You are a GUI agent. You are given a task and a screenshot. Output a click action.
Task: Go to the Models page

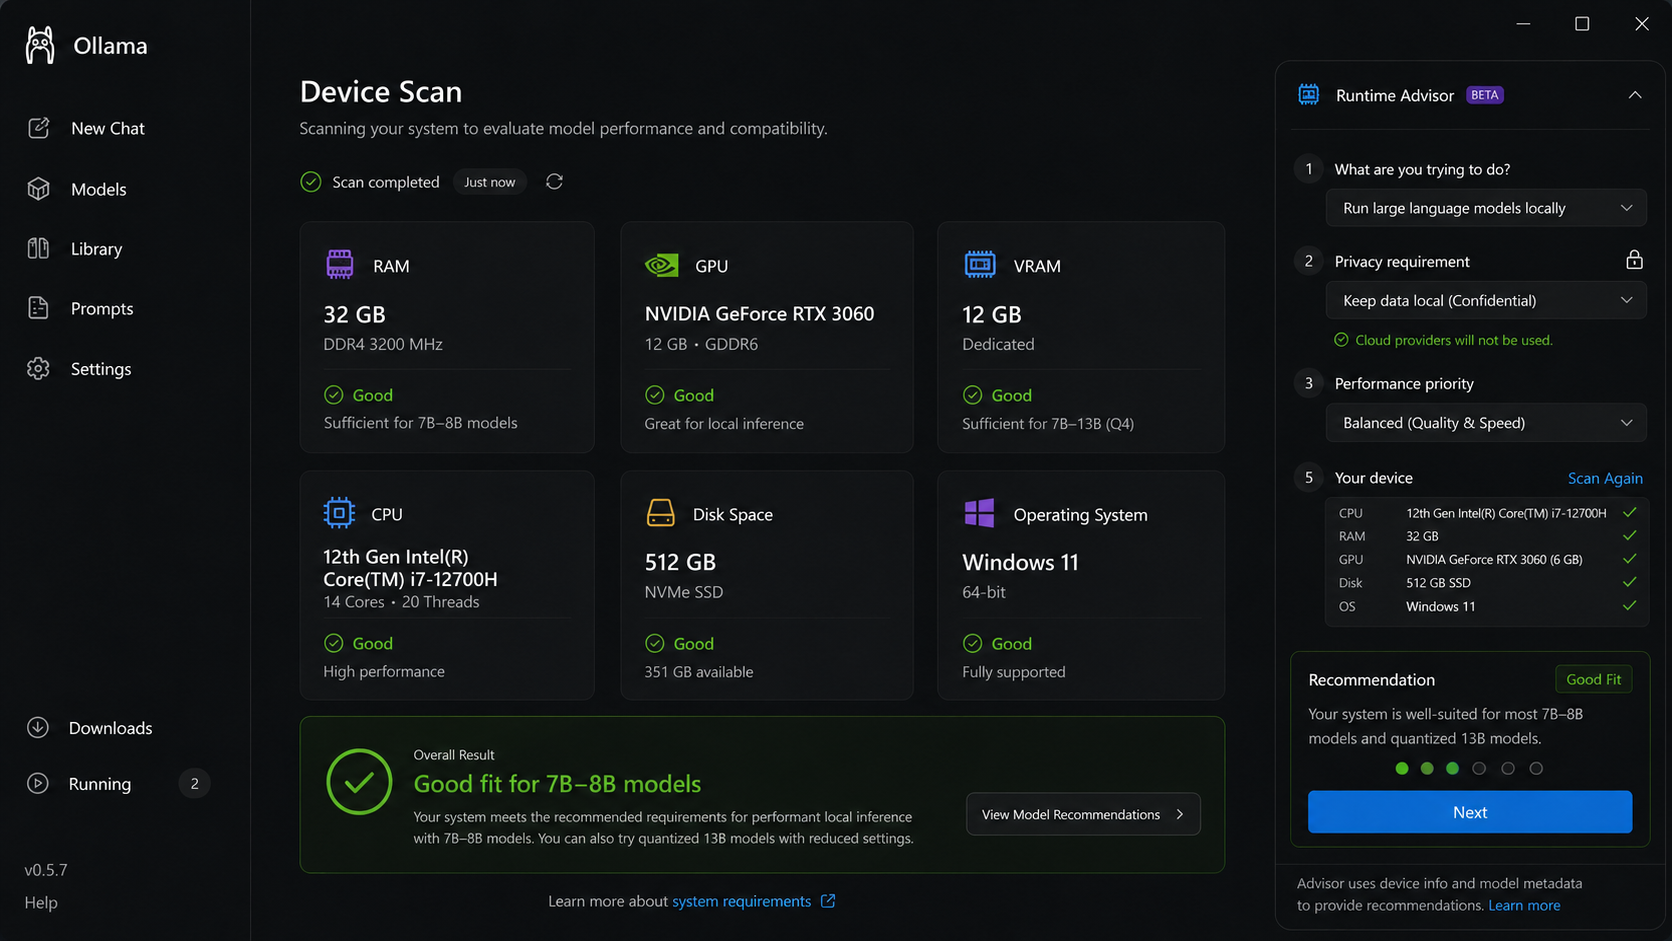click(x=77, y=189)
